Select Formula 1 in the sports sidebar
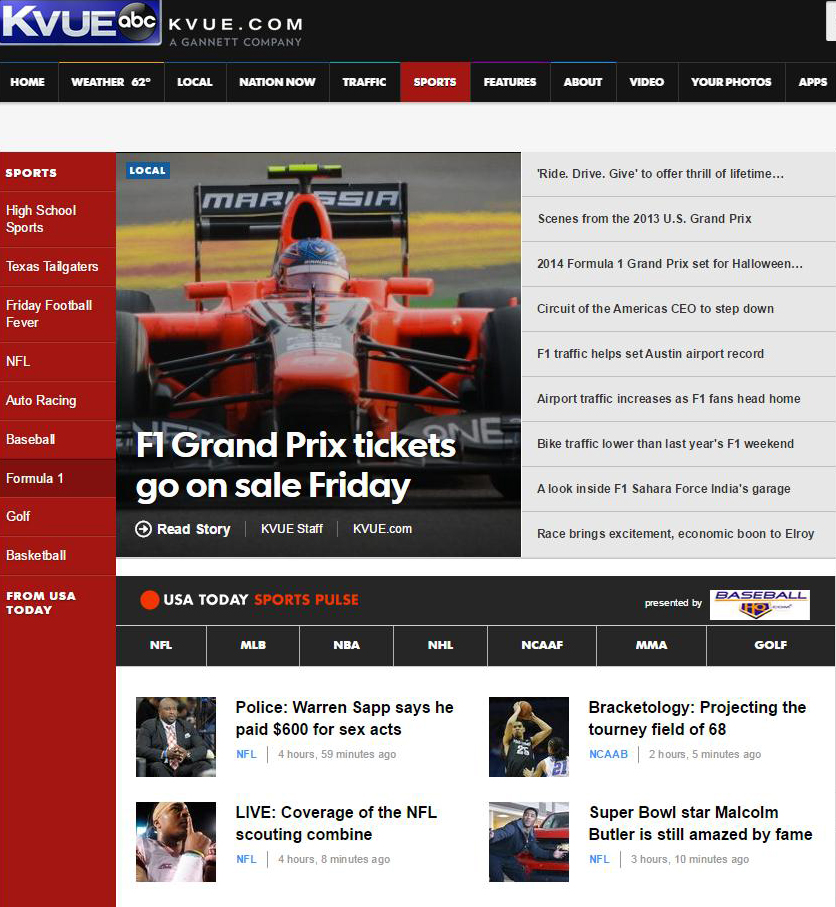Image resolution: width=836 pixels, height=907 pixels. pos(35,478)
